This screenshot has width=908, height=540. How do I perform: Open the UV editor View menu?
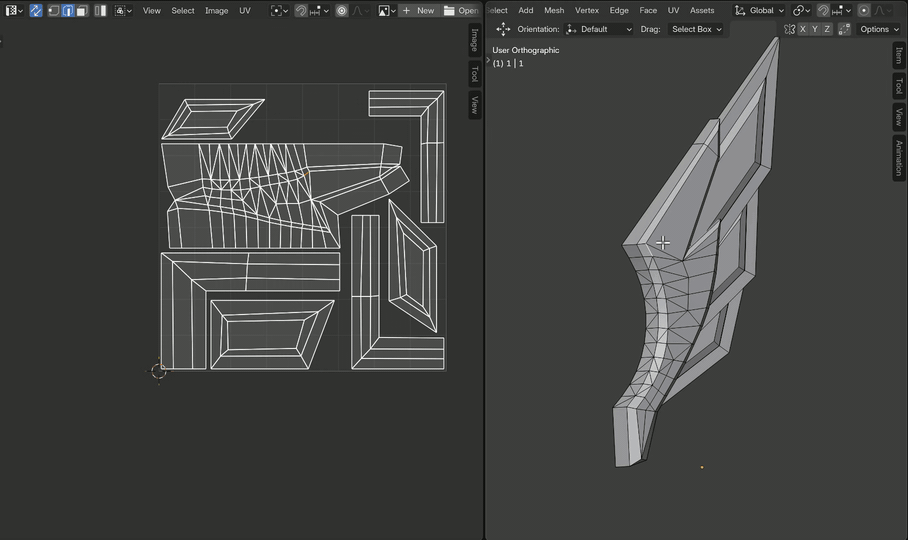pyautogui.click(x=152, y=10)
